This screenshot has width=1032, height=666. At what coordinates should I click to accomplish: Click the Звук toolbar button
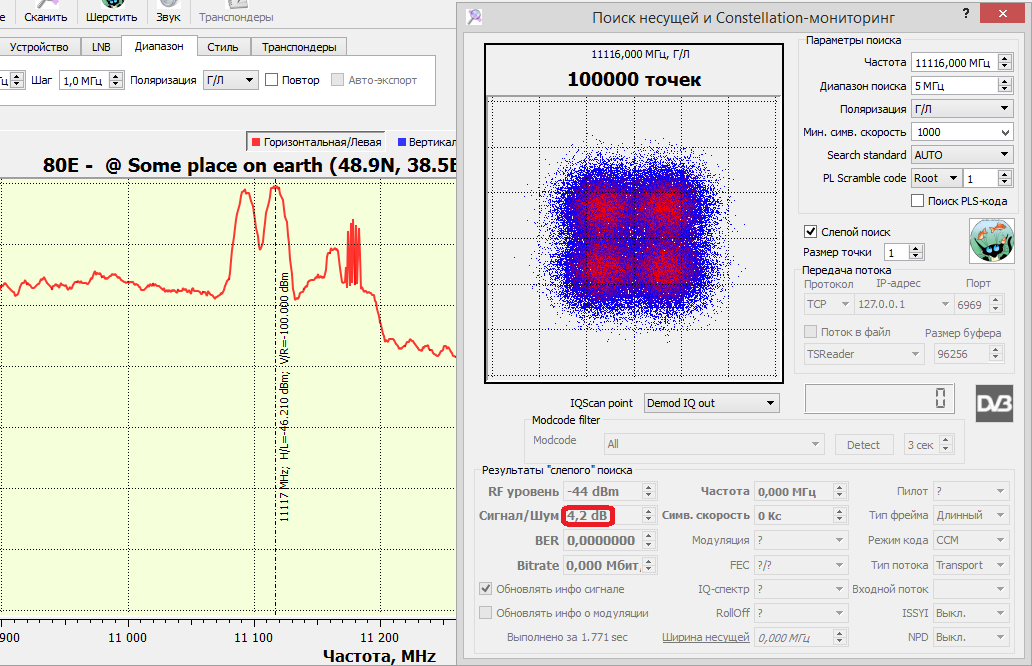[168, 12]
